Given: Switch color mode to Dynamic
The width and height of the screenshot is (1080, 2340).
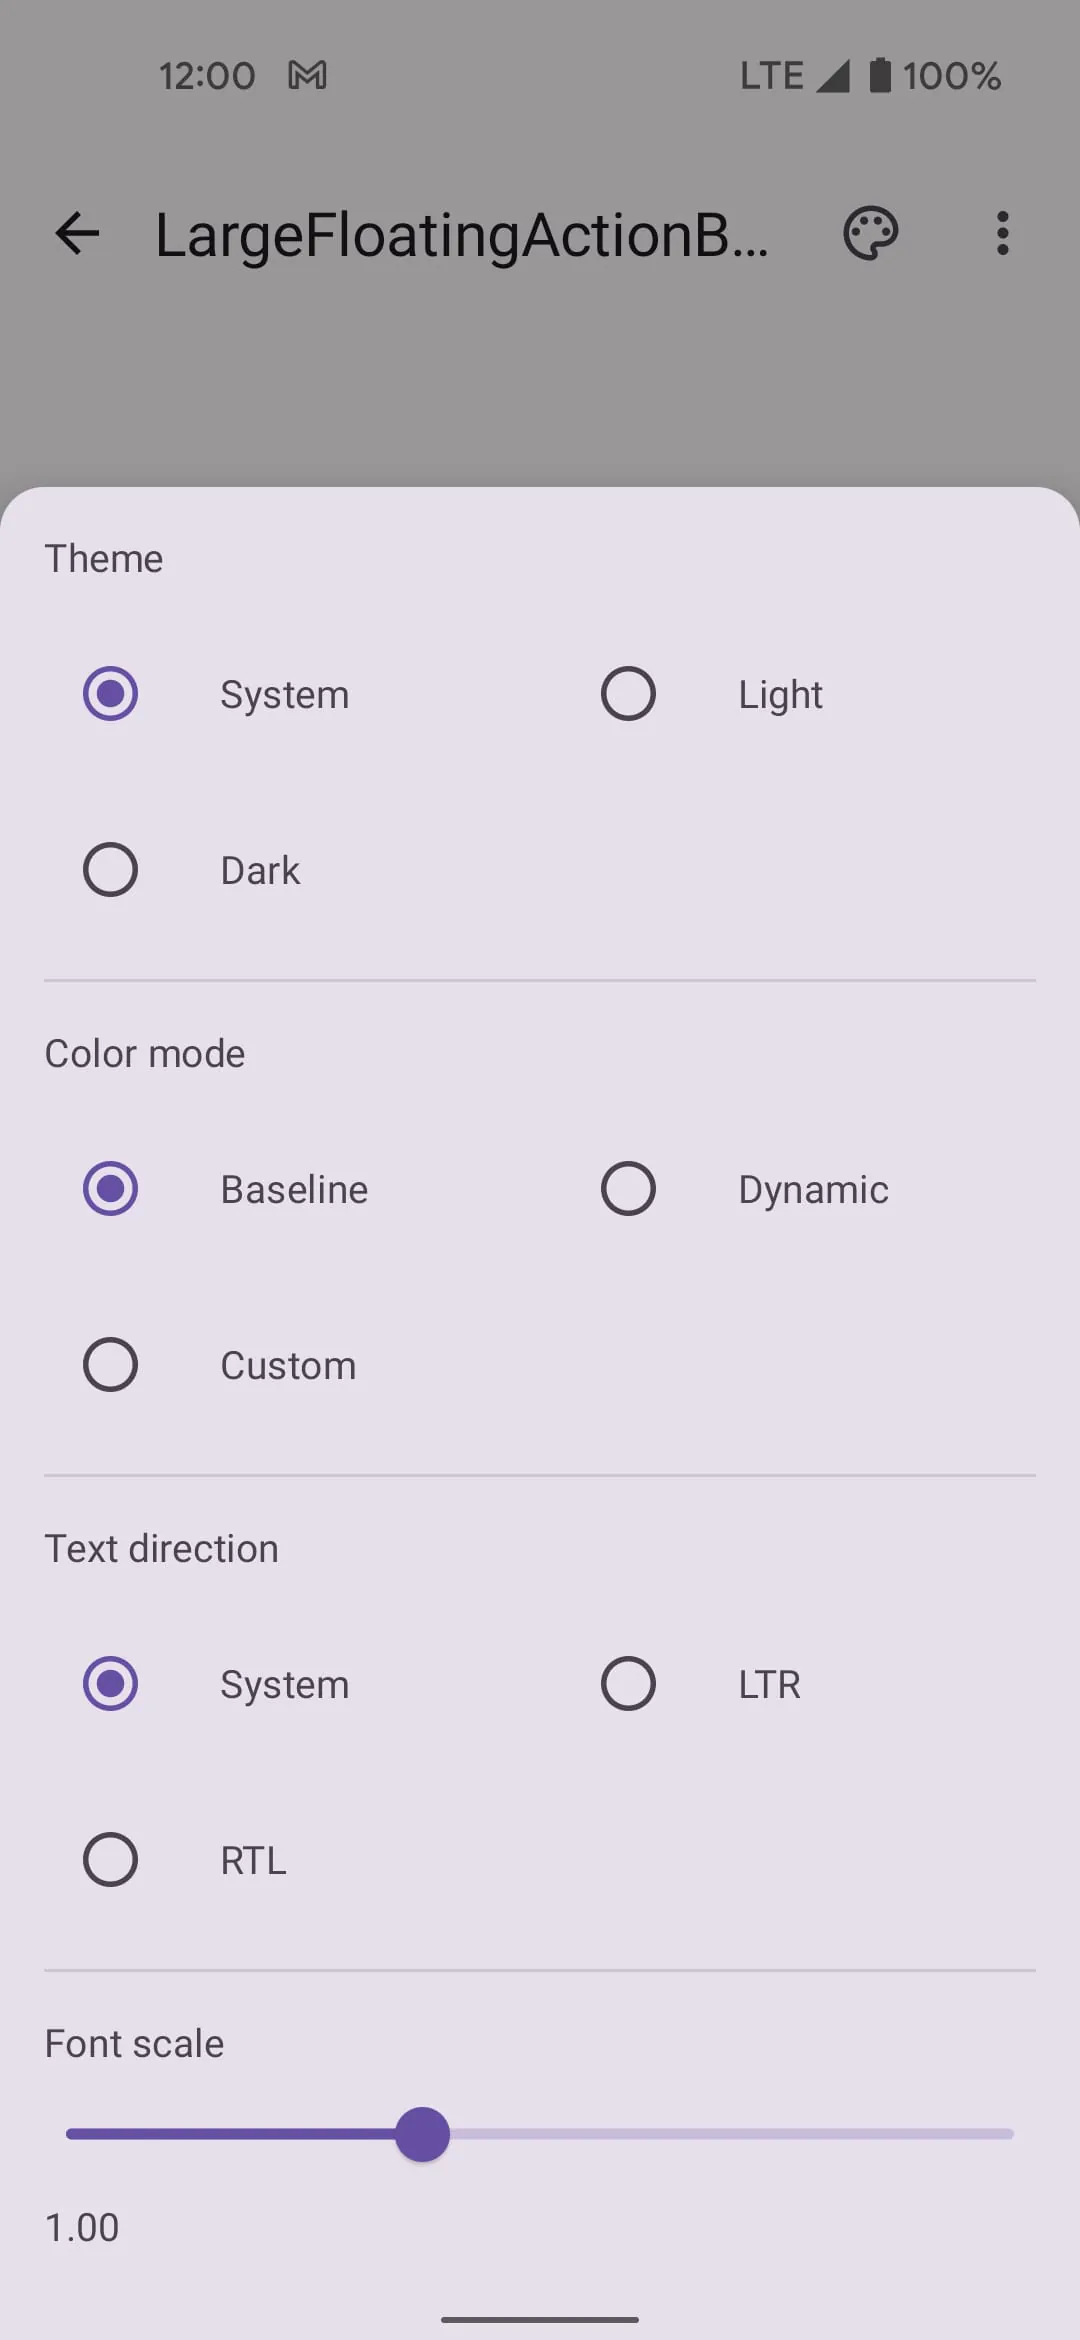Looking at the screenshot, I should tap(628, 1188).
